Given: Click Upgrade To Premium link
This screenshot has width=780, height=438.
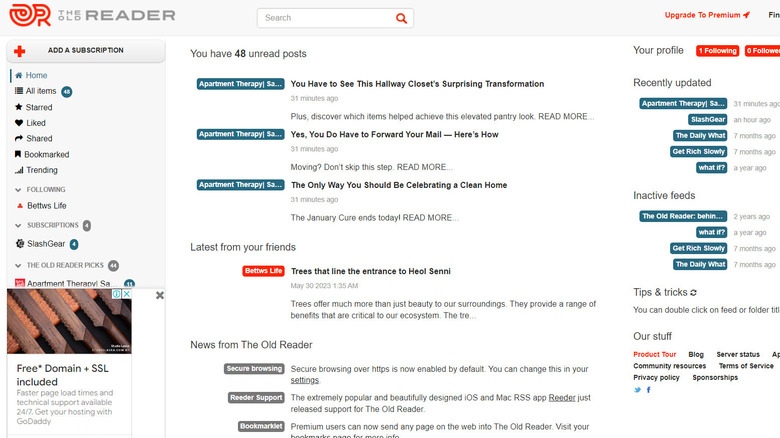Looking at the screenshot, I should pyautogui.click(x=707, y=15).
